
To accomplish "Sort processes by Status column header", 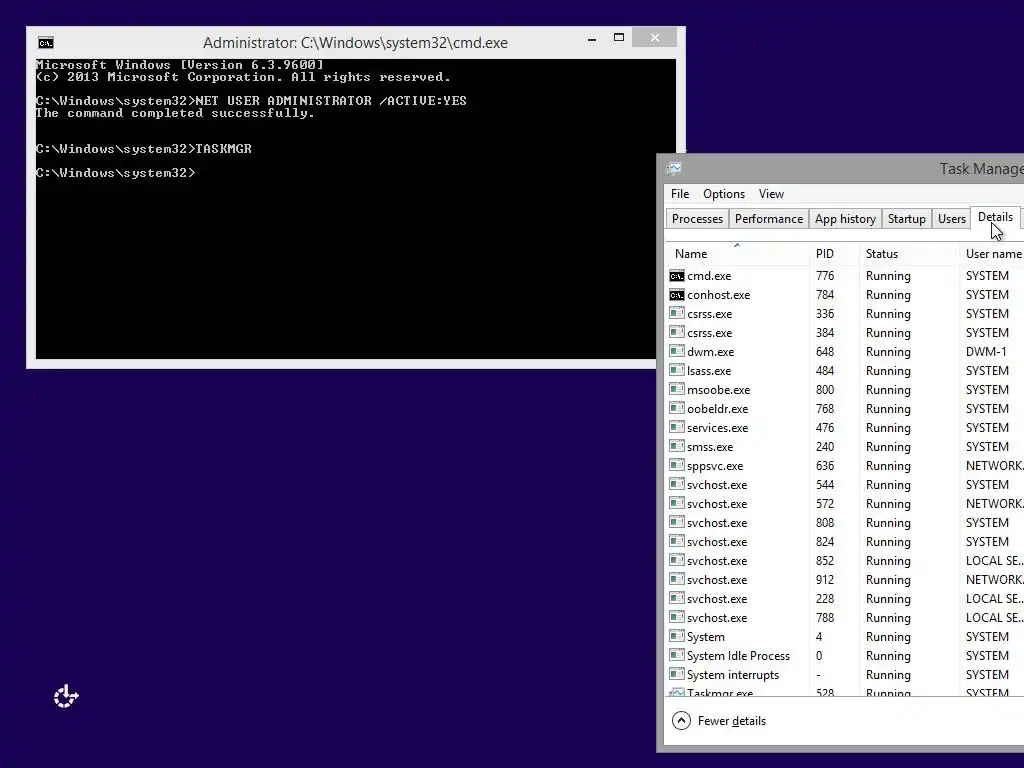I will coord(909,253).
